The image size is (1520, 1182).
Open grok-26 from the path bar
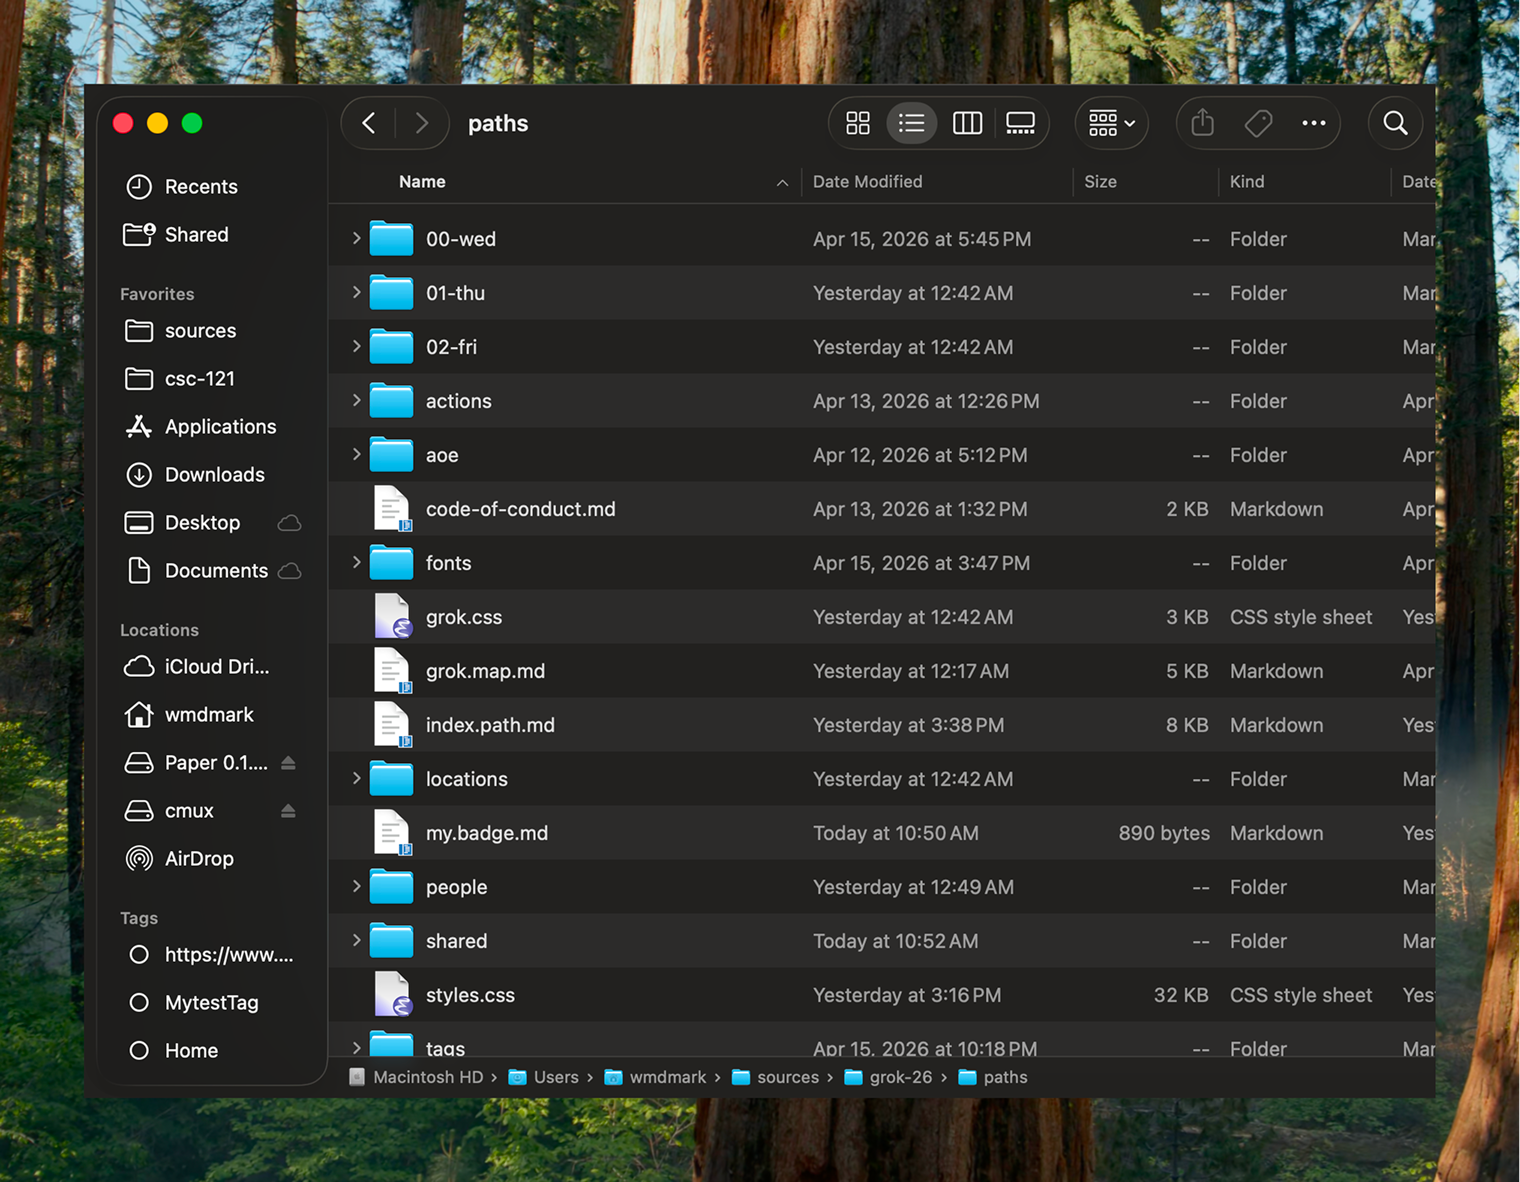(901, 1077)
